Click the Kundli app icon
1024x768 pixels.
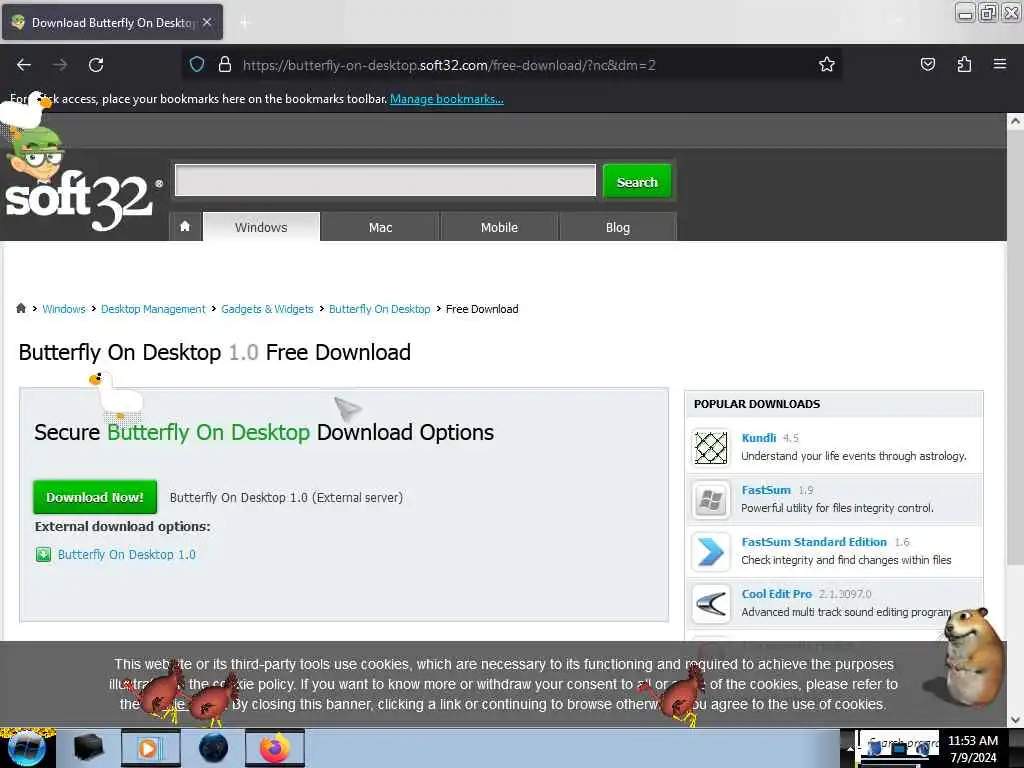[x=711, y=448]
